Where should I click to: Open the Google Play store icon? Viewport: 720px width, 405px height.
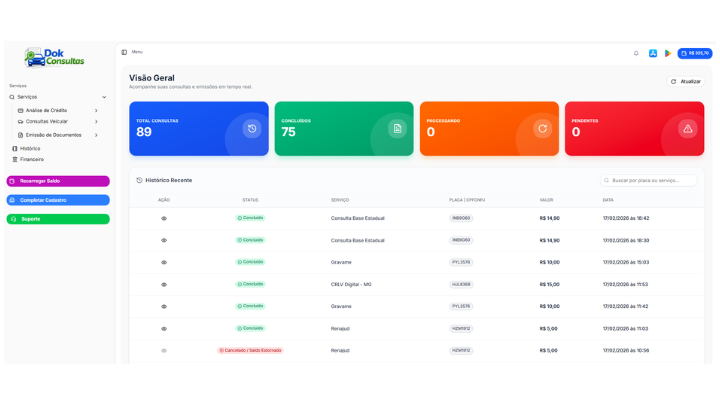[x=667, y=53]
